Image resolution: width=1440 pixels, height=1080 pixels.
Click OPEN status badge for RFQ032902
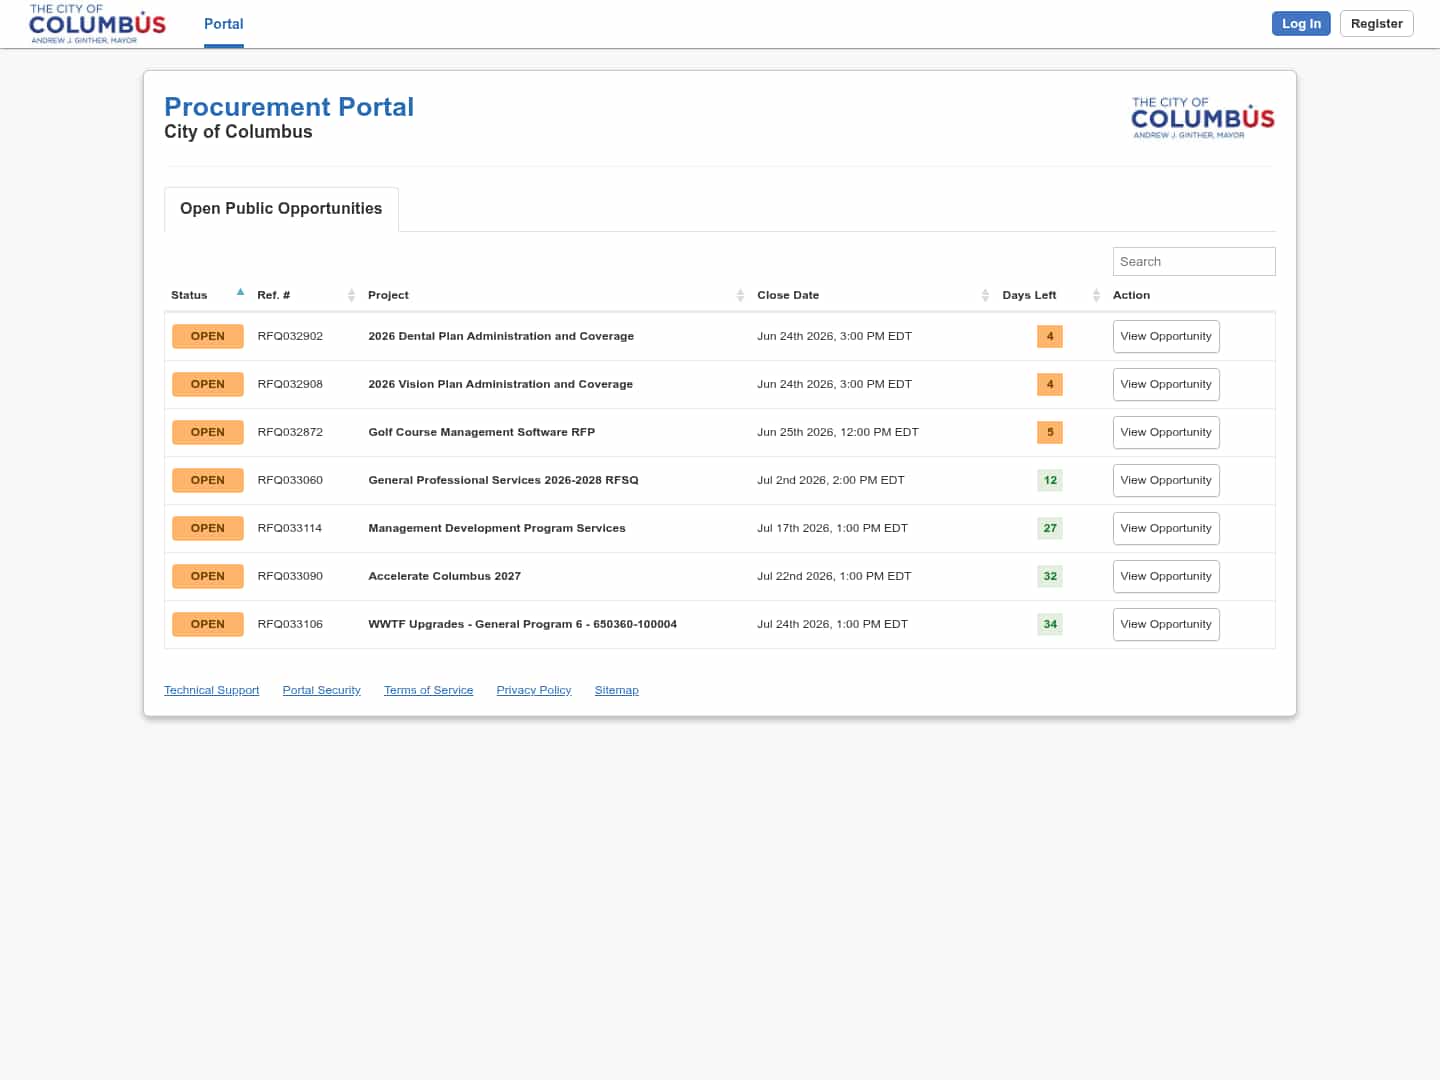point(208,336)
